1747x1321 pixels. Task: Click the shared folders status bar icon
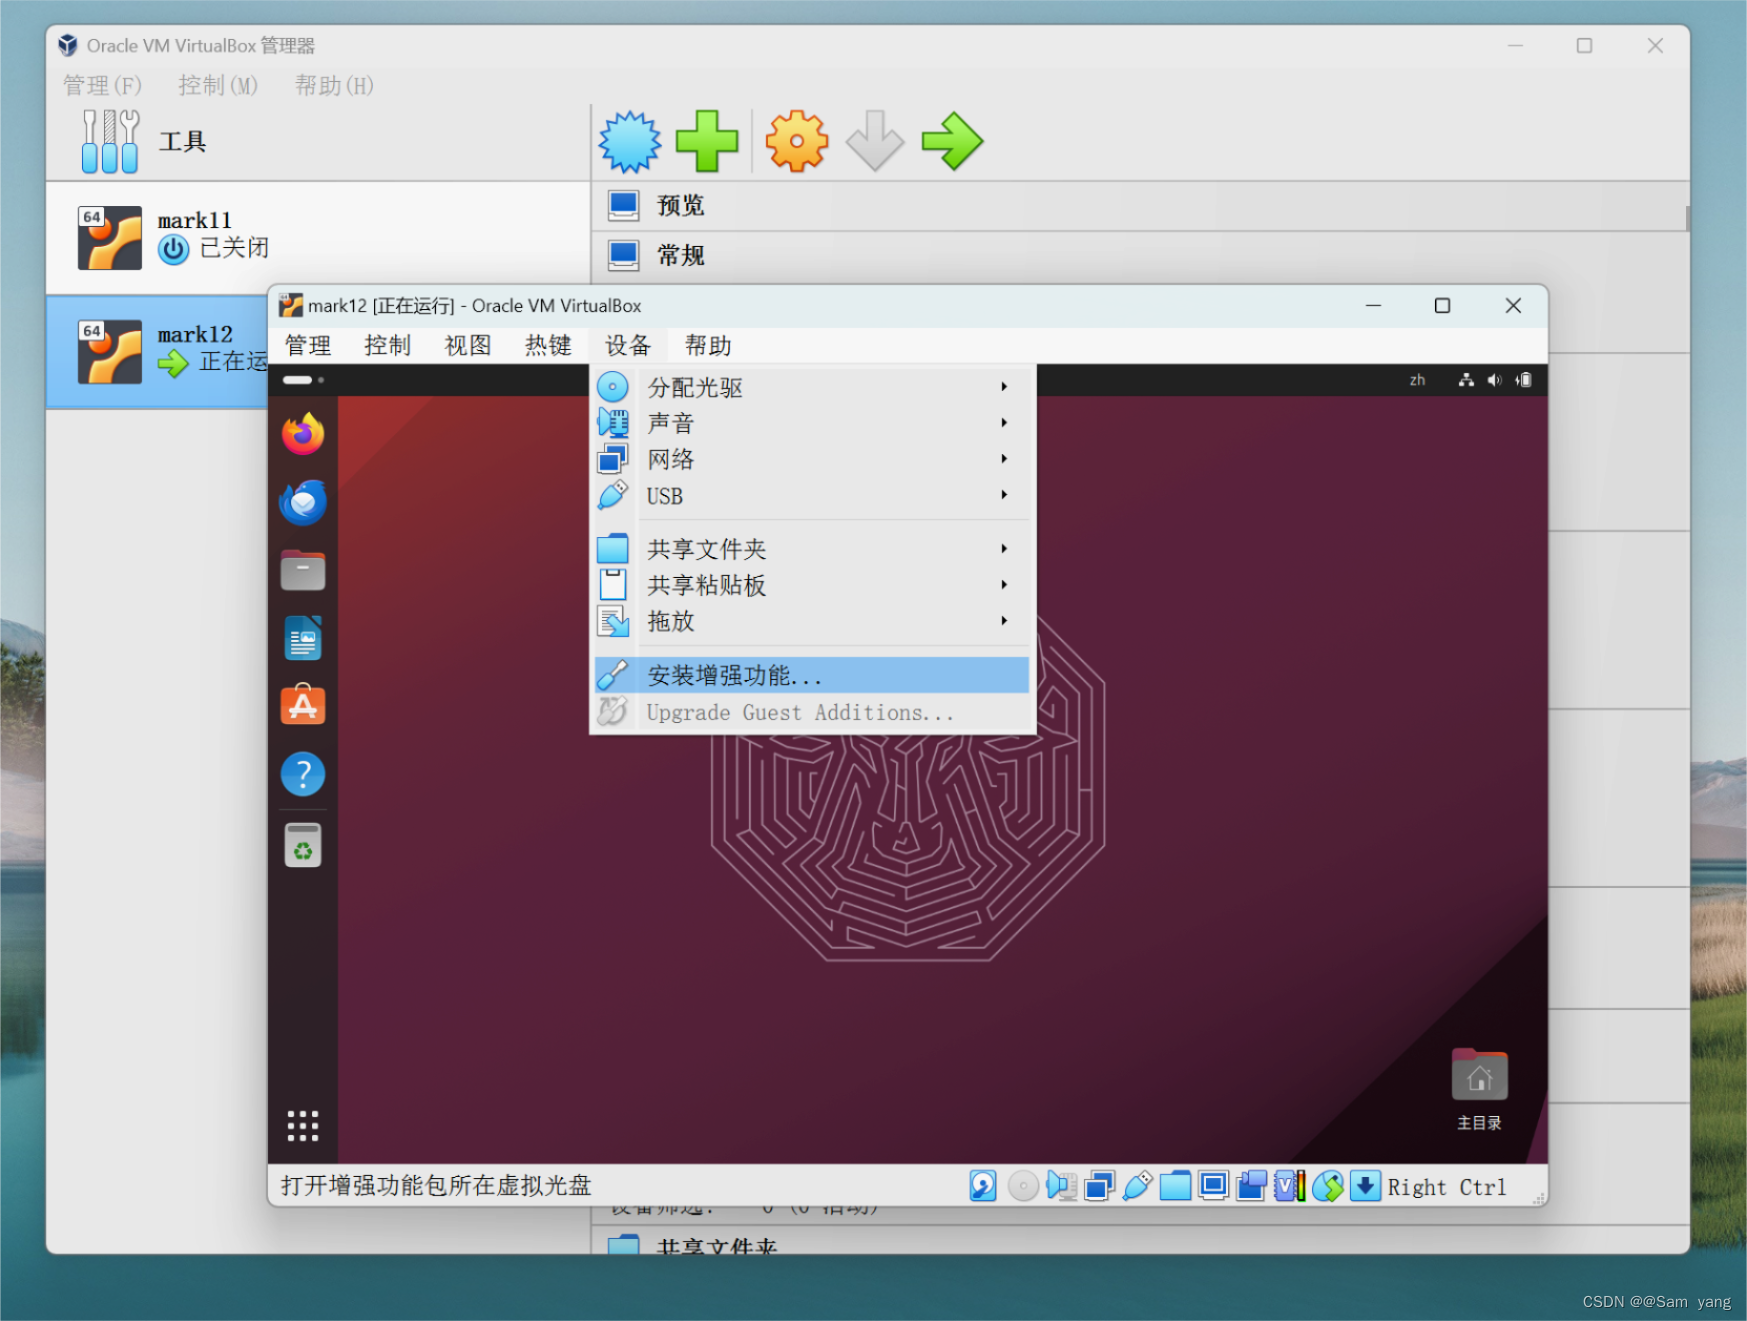point(1175,1186)
